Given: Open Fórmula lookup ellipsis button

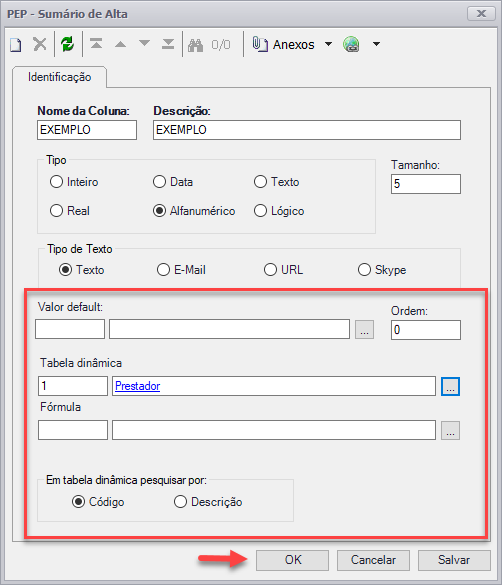Looking at the screenshot, I should pos(451,431).
